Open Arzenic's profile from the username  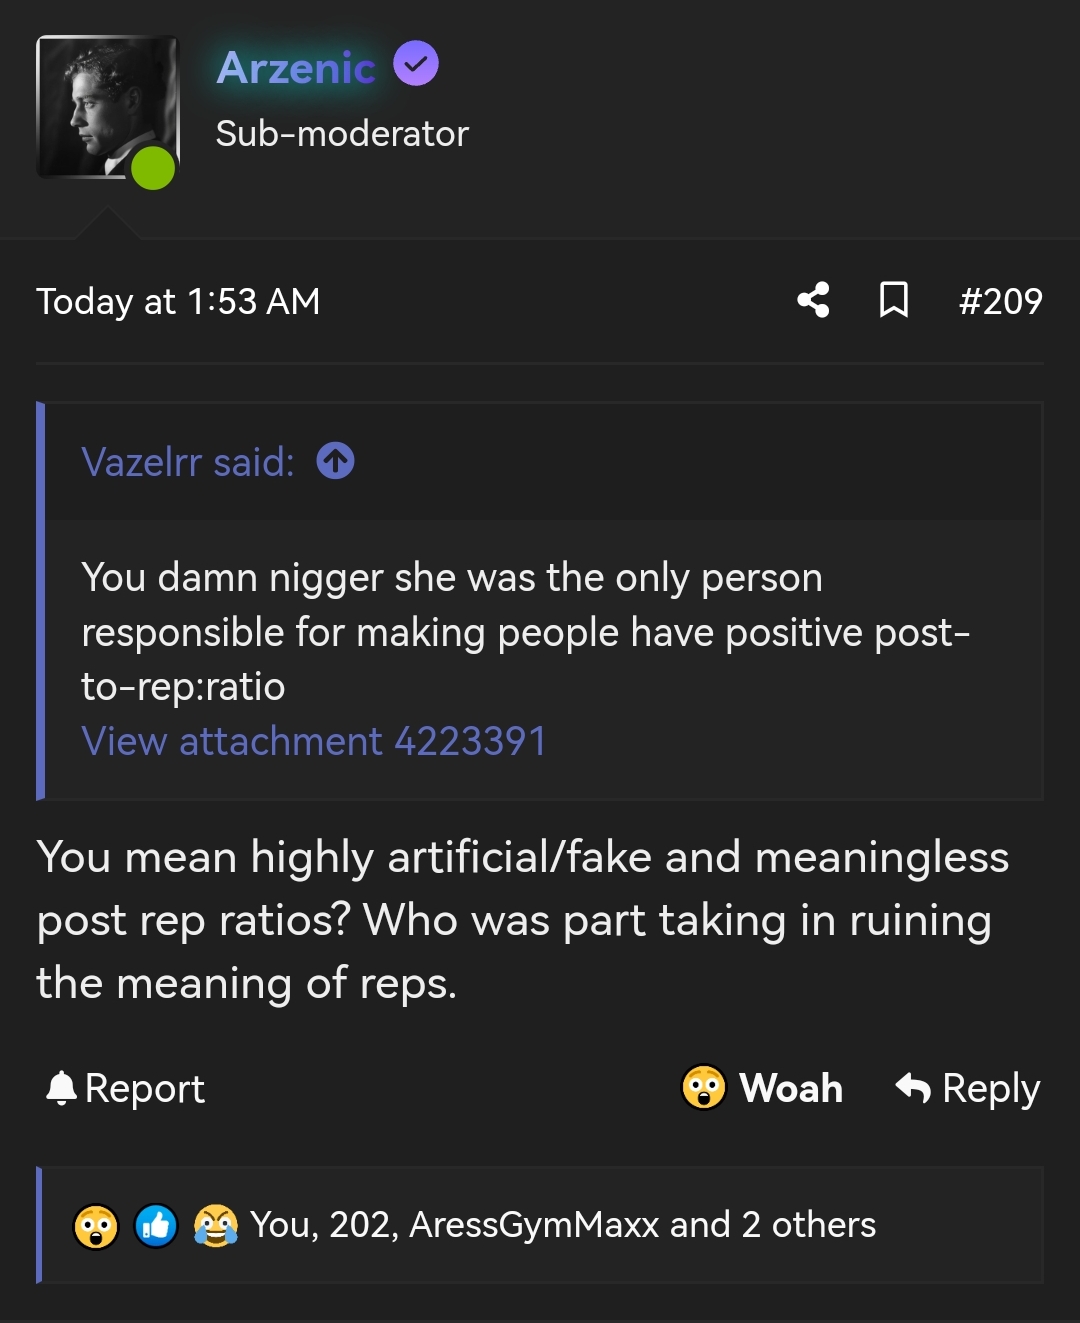[x=296, y=68]
